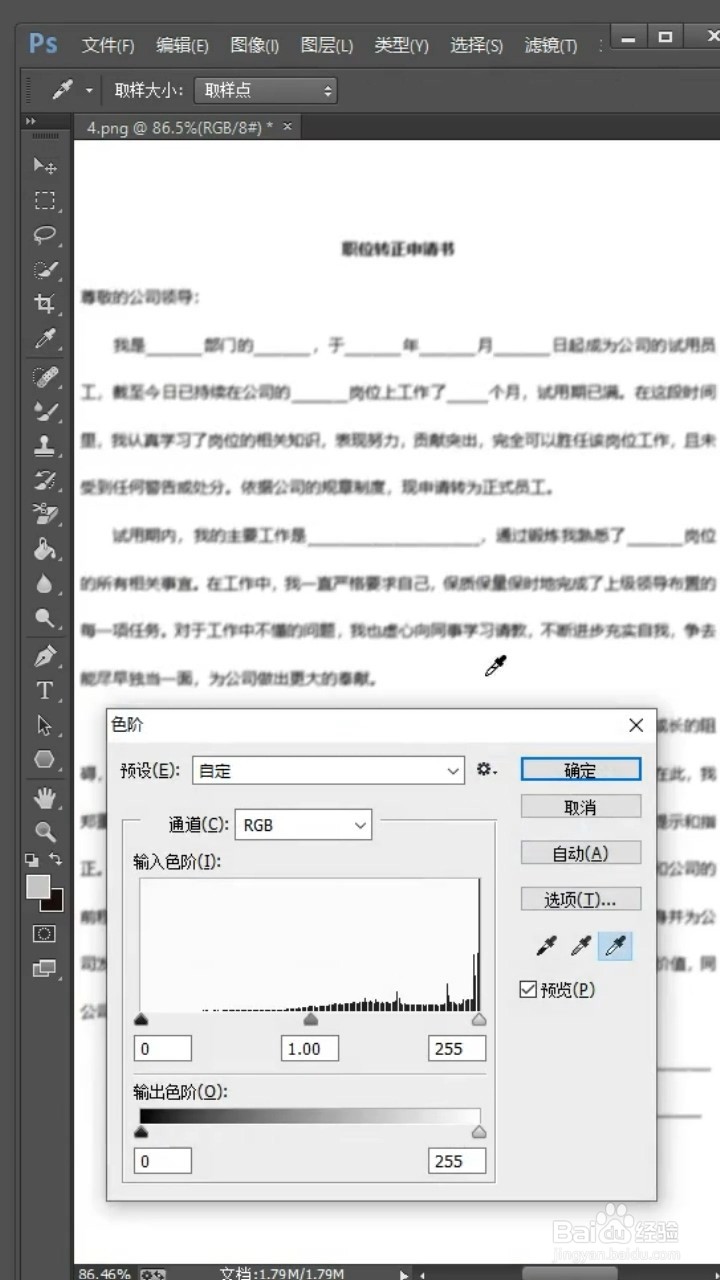Open the 文件(F) menu
The height and width of the screenshot is (1280, 720).
108,46
